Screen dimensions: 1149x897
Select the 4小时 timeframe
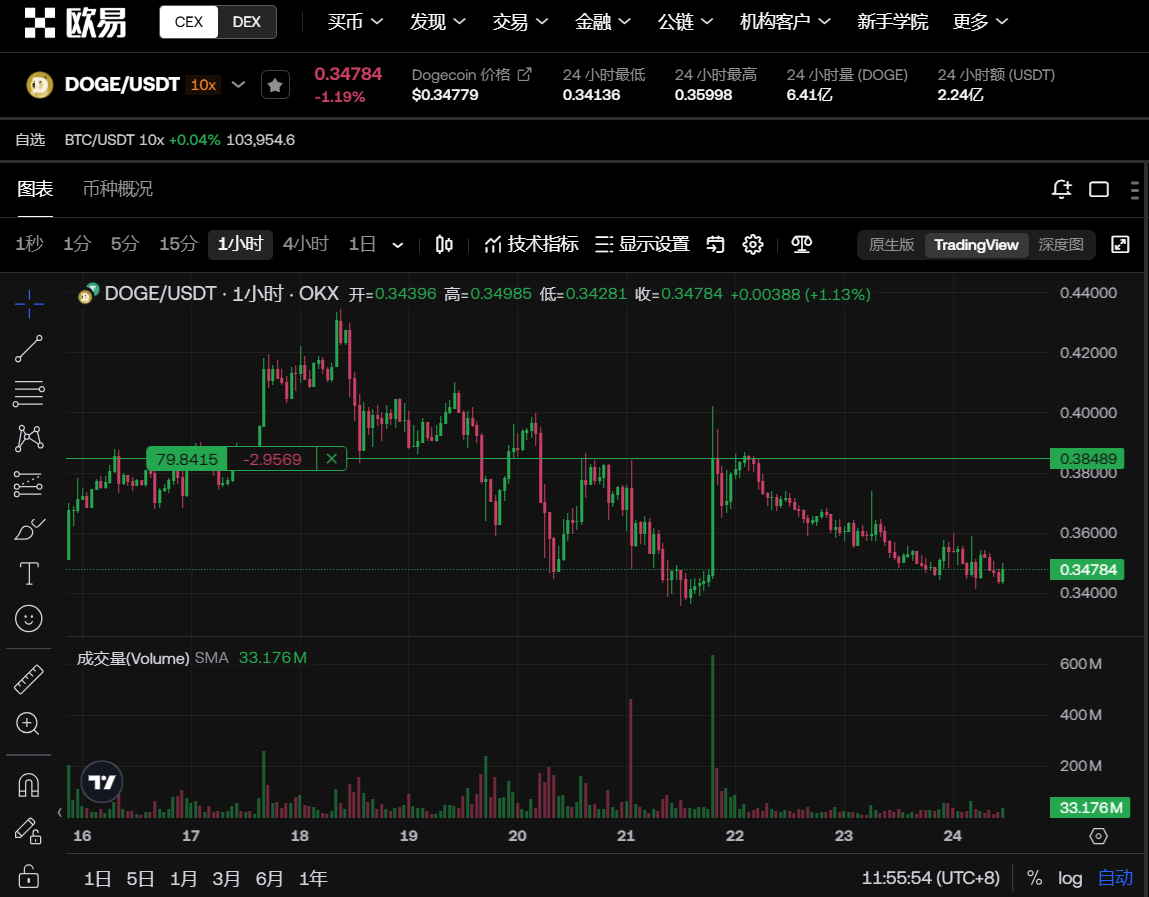coord(305,244)
